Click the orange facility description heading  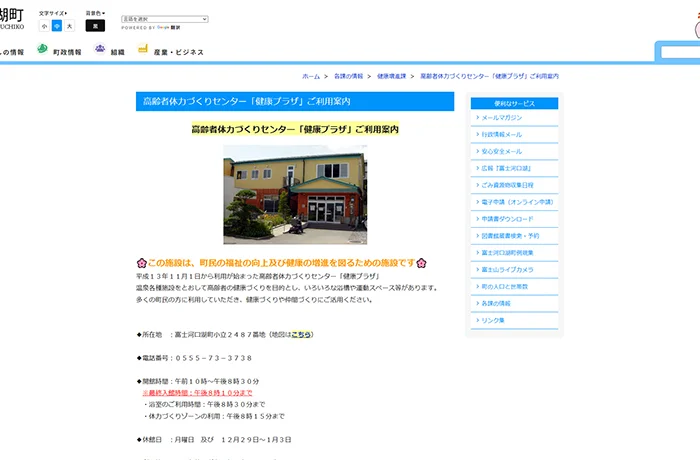(281, 263)
